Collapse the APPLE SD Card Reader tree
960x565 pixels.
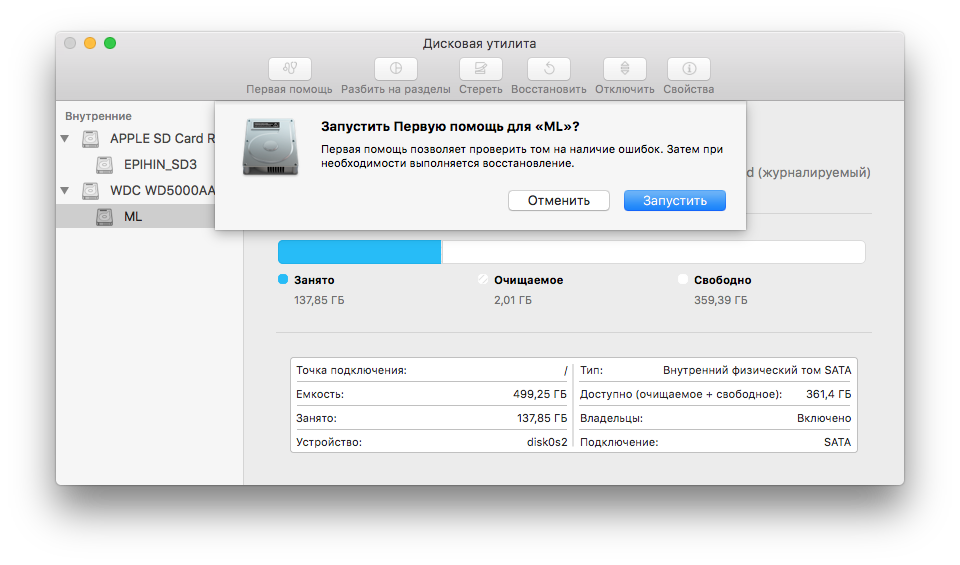click(x=65, y=139)
